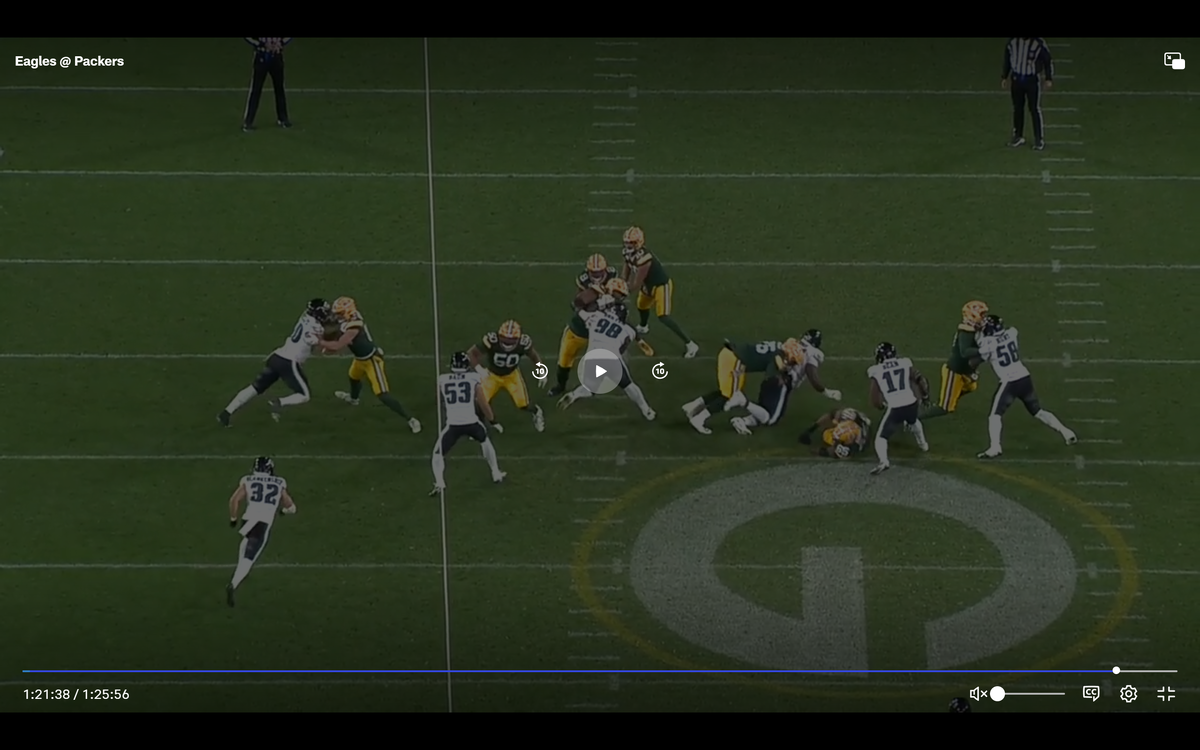
Task: Open the settings gear menu
Action: (x=1128, y=694)
